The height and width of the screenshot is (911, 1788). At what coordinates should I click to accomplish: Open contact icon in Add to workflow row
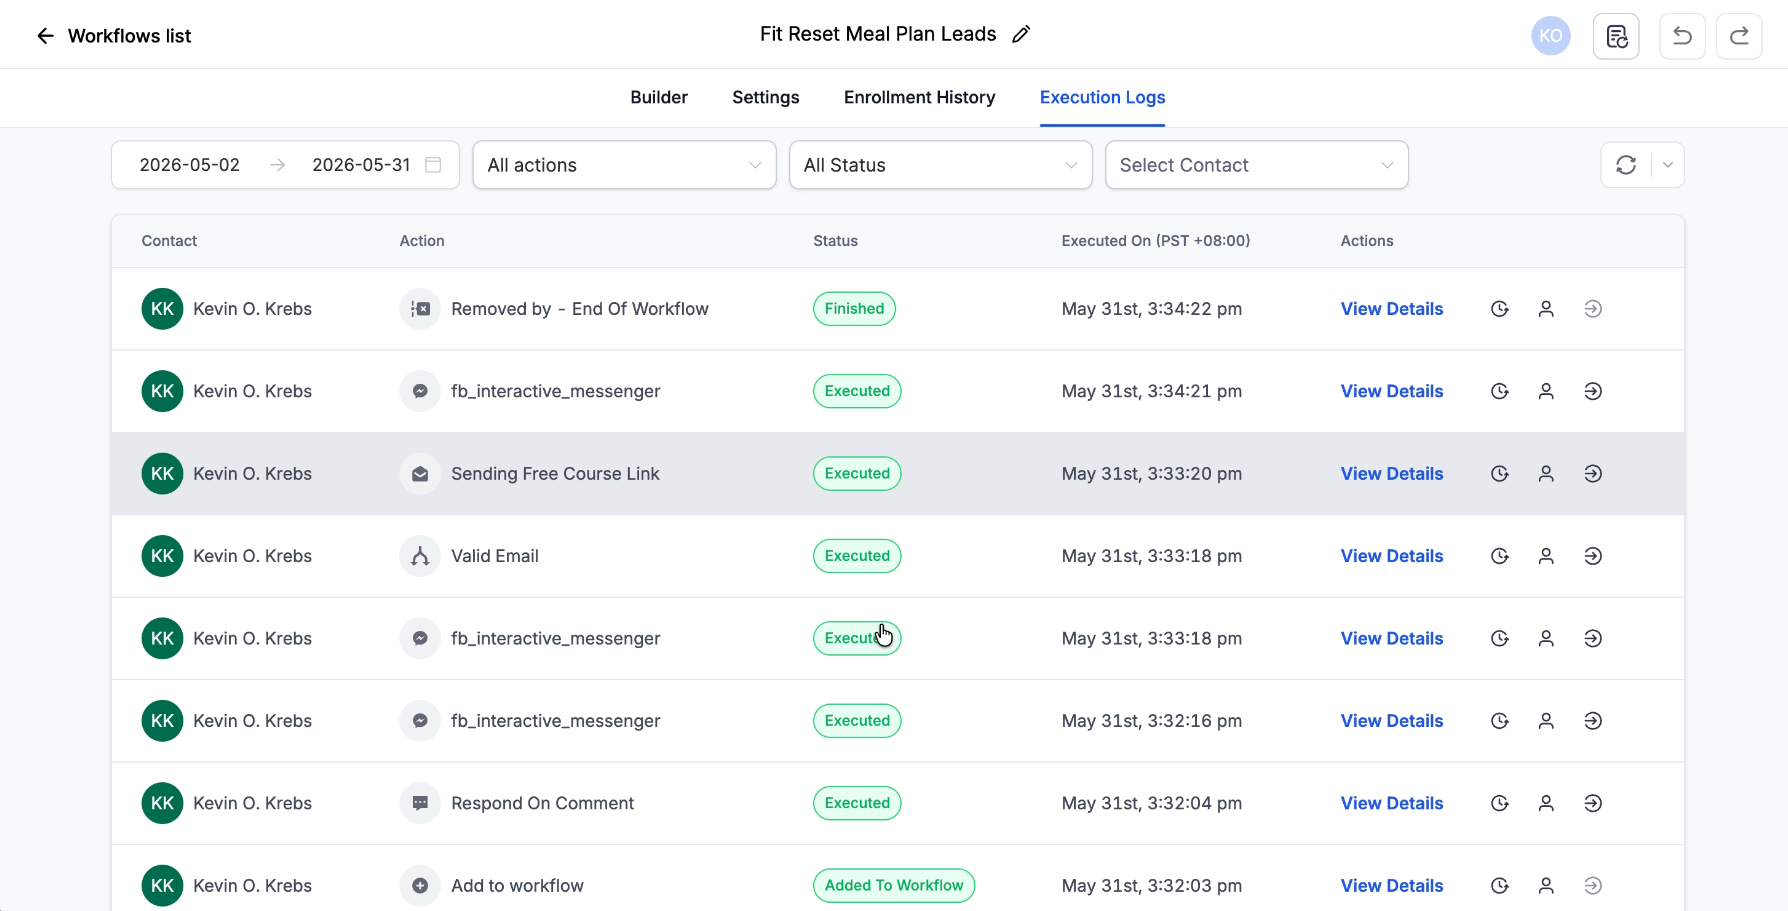[1546, 886]
